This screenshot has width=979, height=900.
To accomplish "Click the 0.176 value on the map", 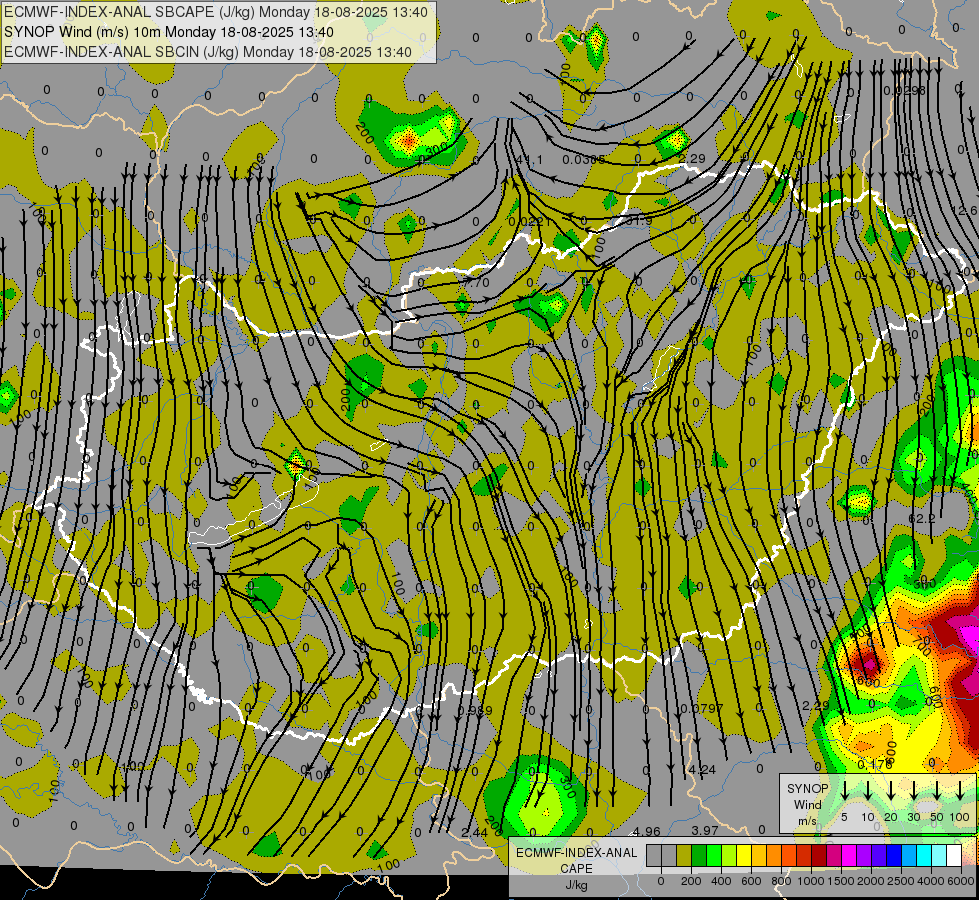I will tap(874, 764).
